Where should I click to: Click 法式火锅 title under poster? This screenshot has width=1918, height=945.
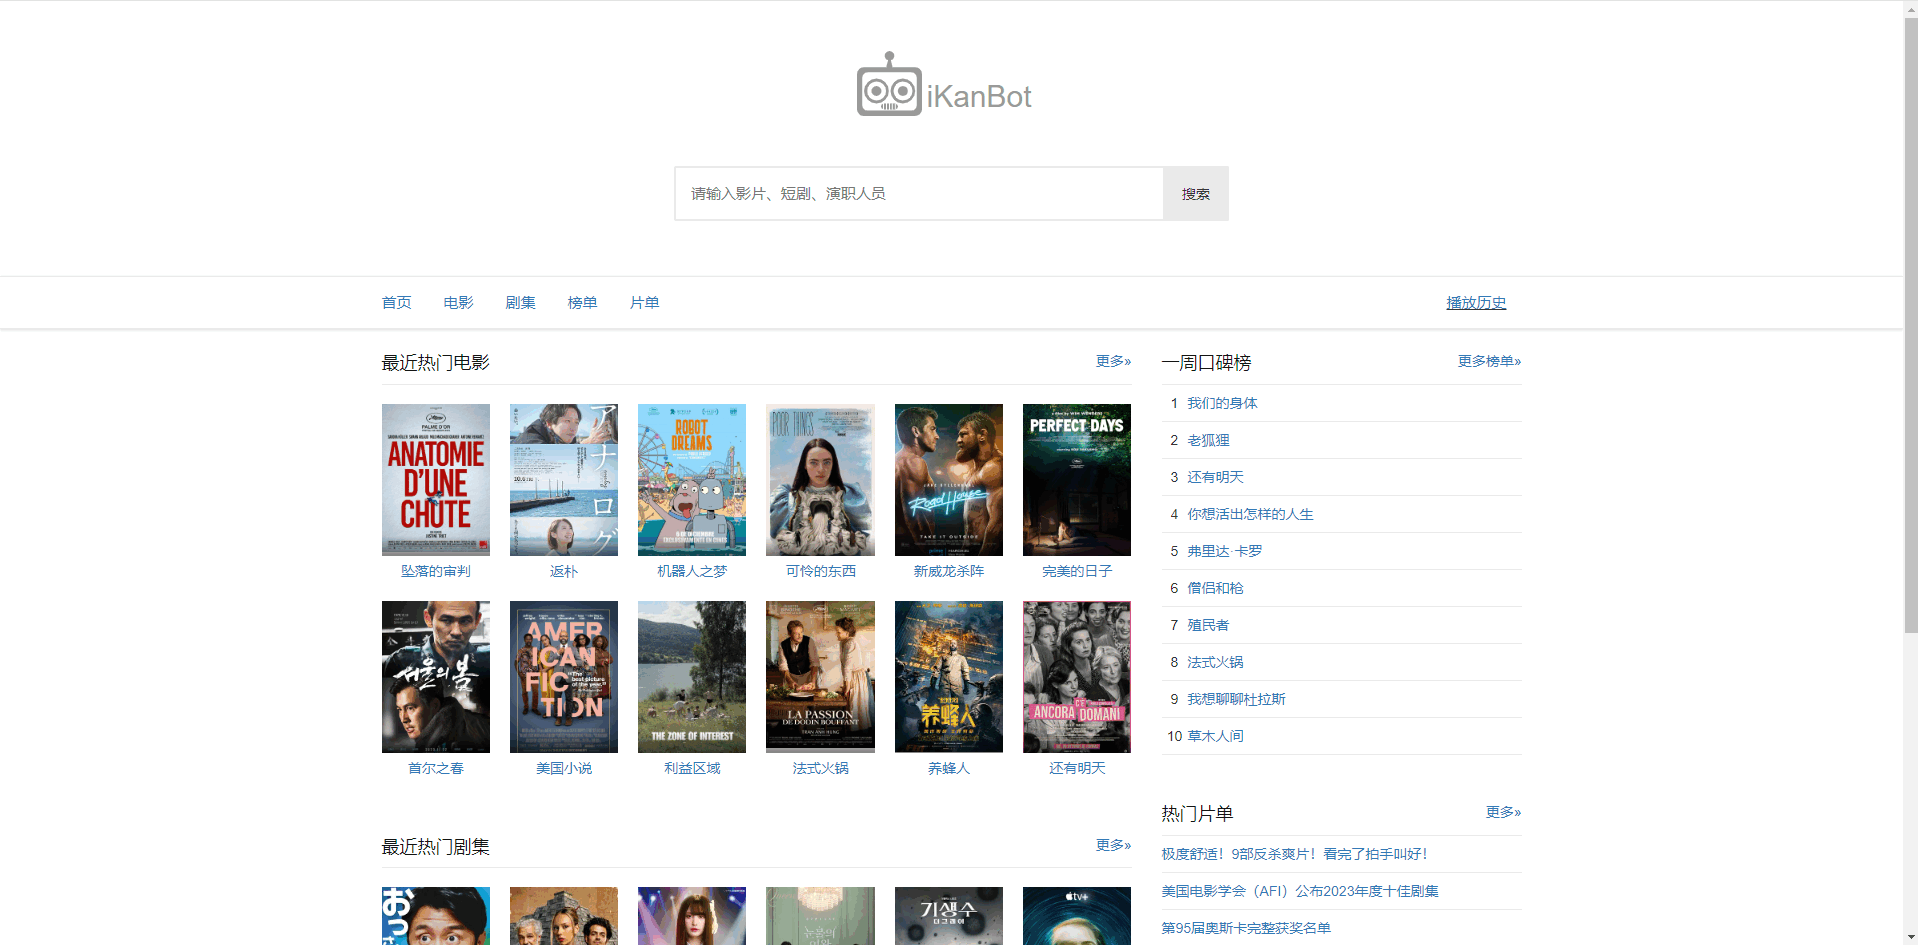click(820, 768)
